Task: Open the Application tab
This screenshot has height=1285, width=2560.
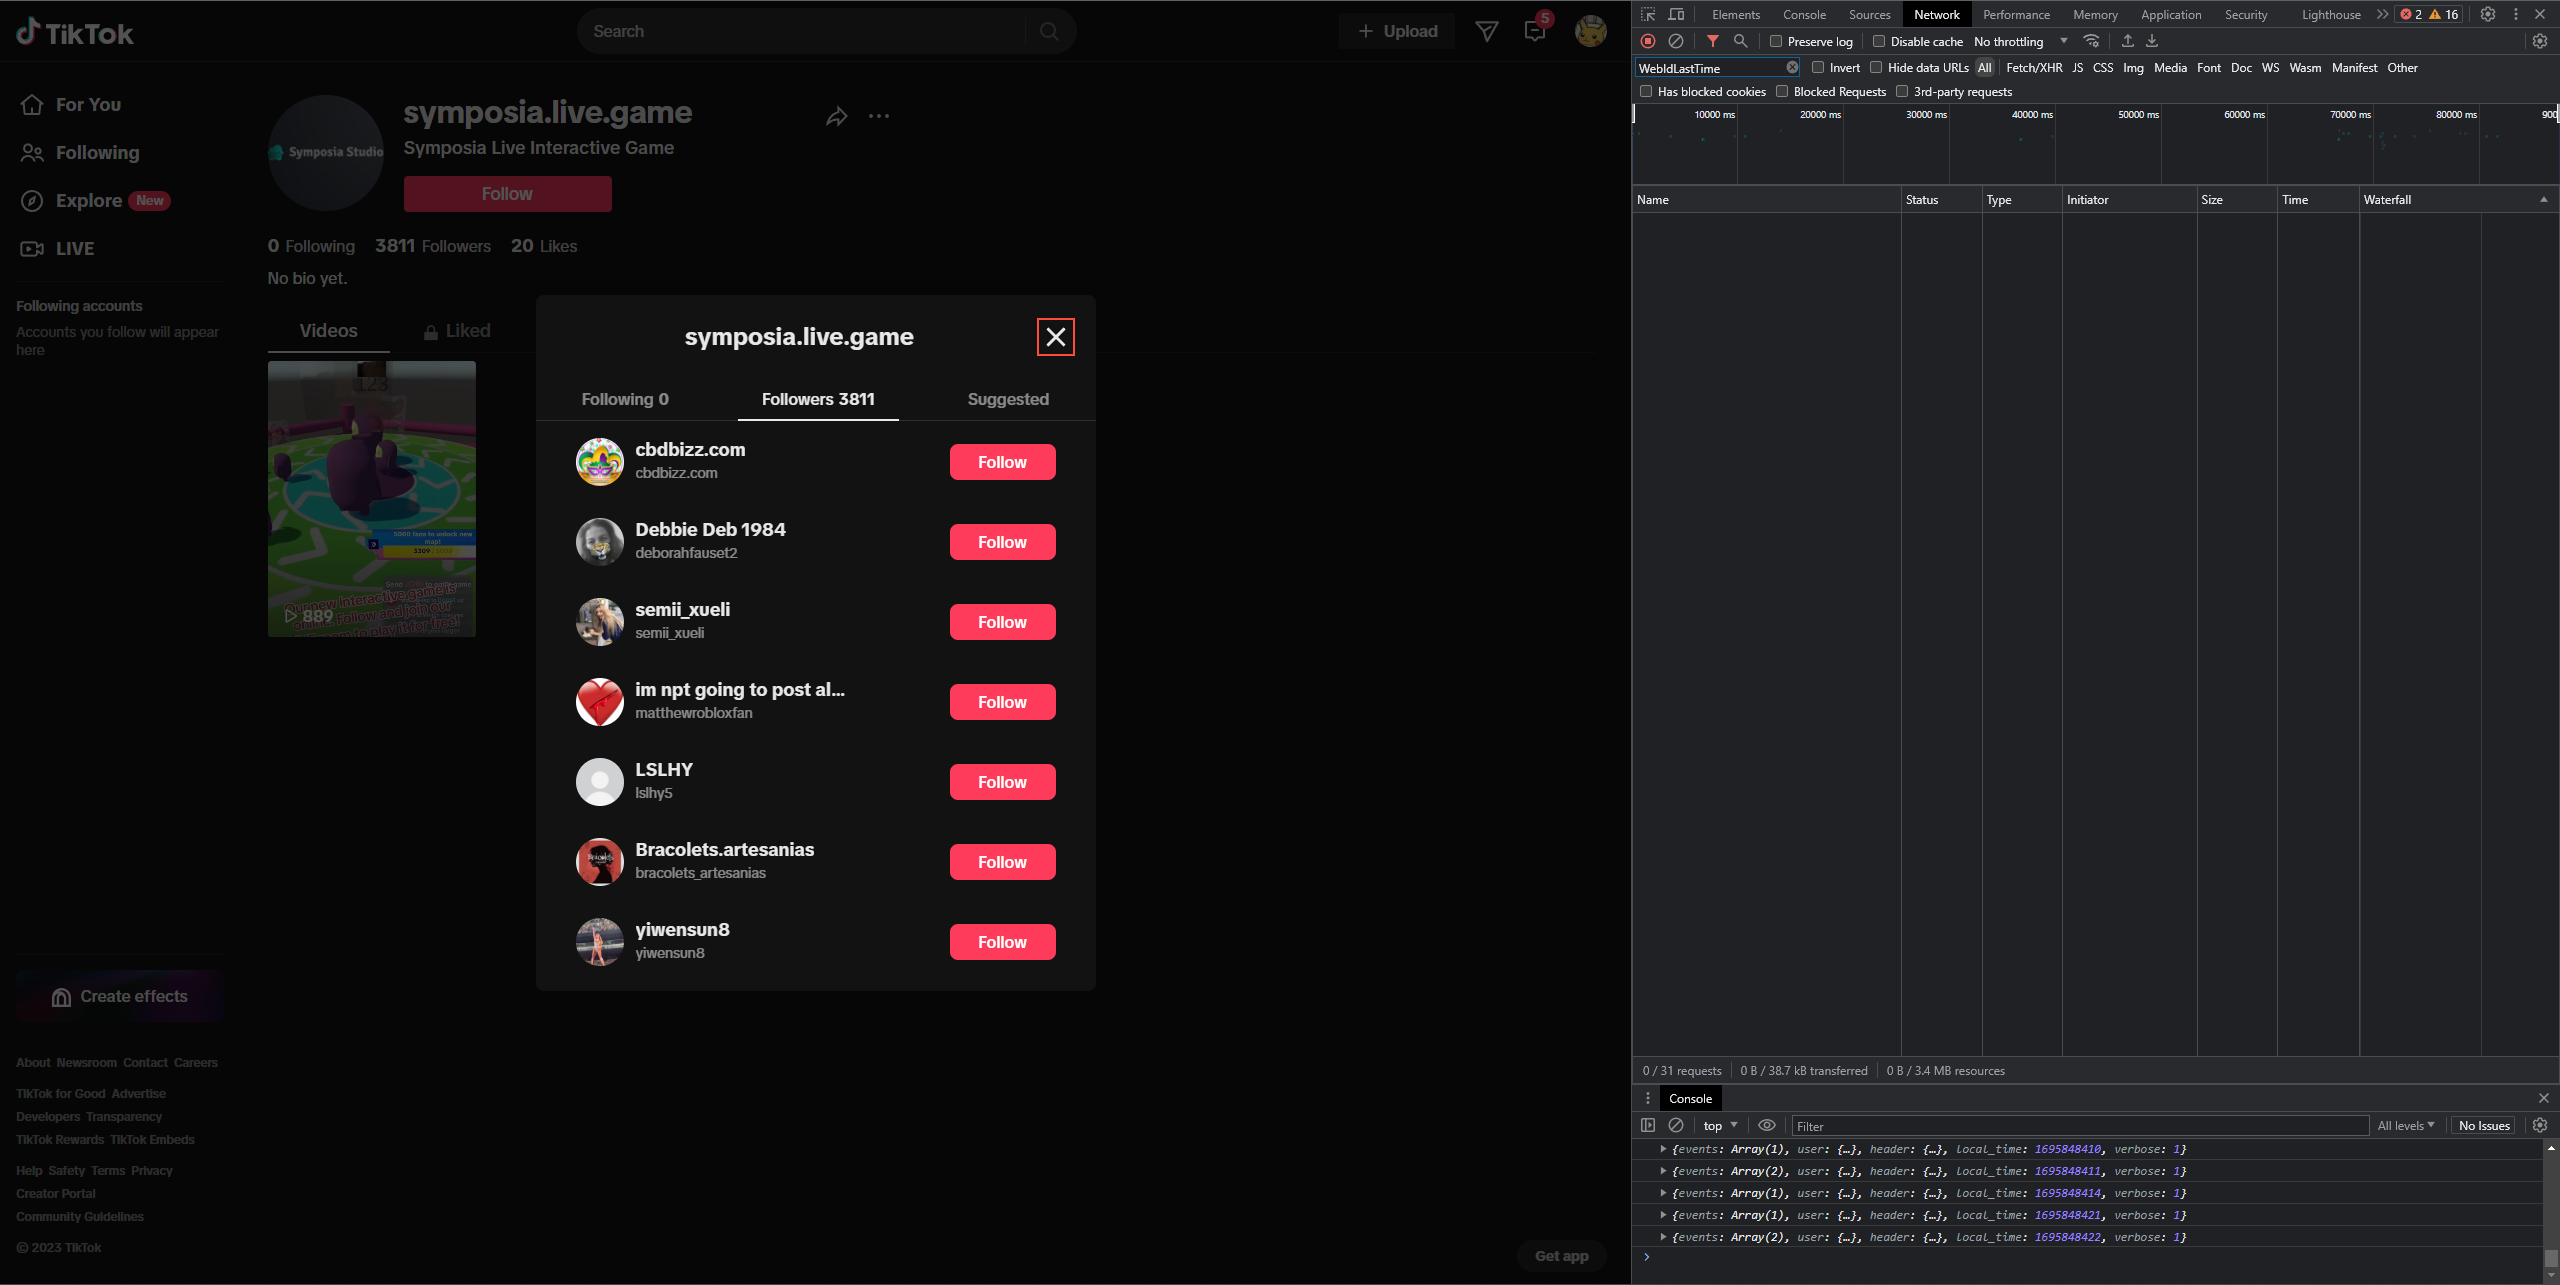Action: pyautogui.click(x=2171, y=14)
